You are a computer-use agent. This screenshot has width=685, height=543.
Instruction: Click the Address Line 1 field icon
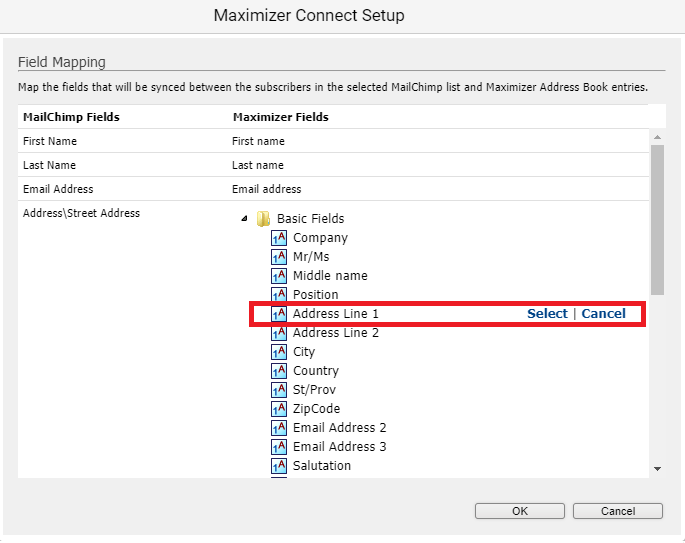[279, 314]
